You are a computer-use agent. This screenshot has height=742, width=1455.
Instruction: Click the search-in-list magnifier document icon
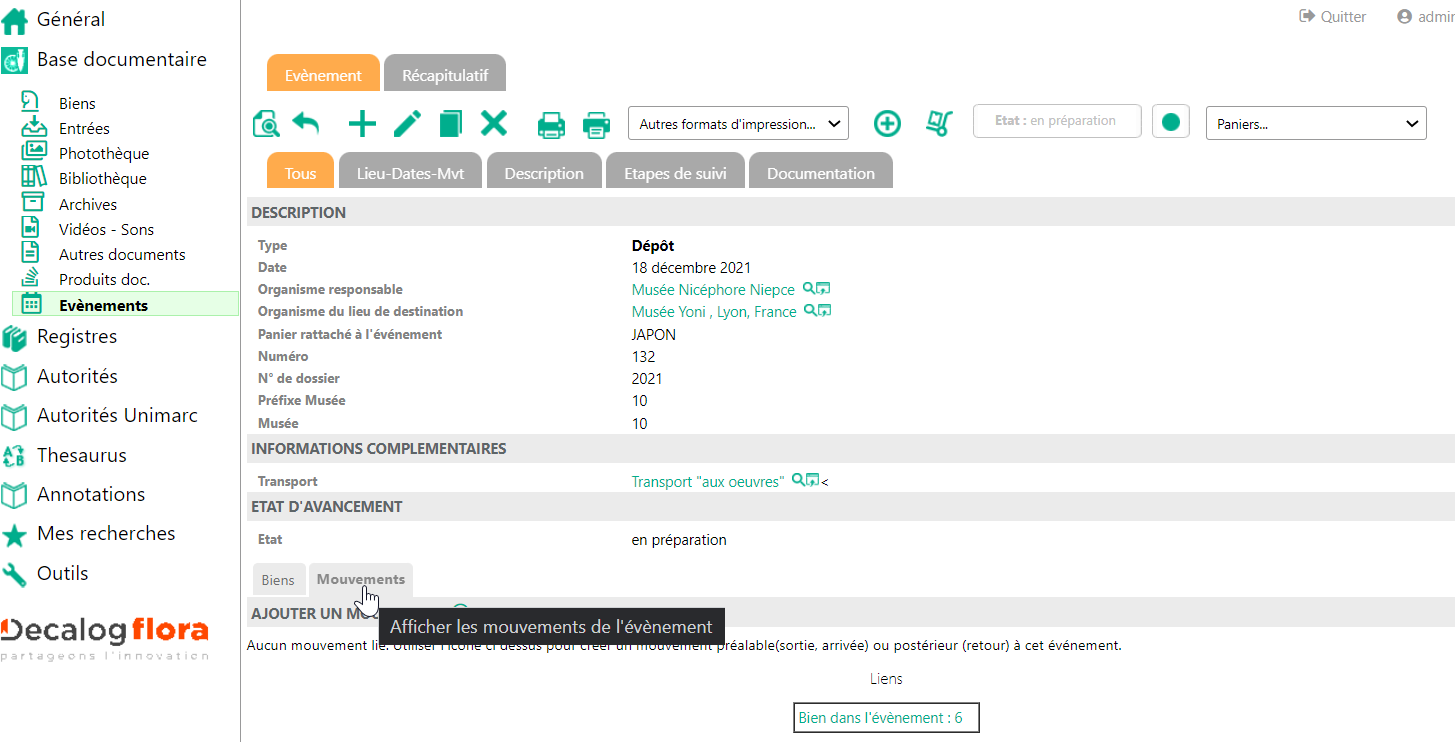tap(267, 124)
